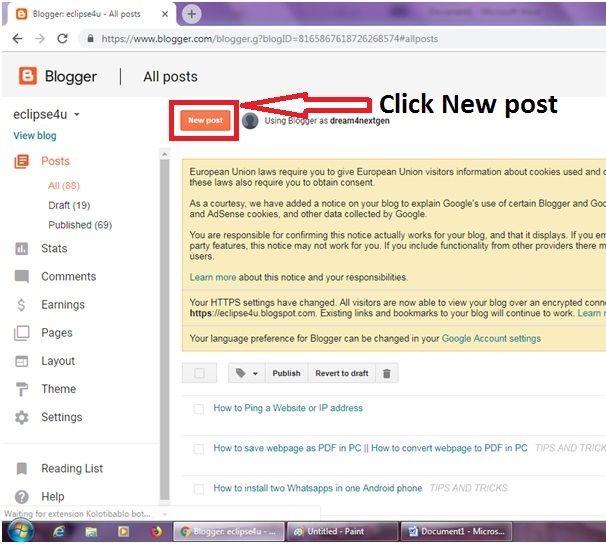Select Draft (19) posts filter
This screenshot has height=544, width=606.
pyautogui.click(x=69, y=205)
